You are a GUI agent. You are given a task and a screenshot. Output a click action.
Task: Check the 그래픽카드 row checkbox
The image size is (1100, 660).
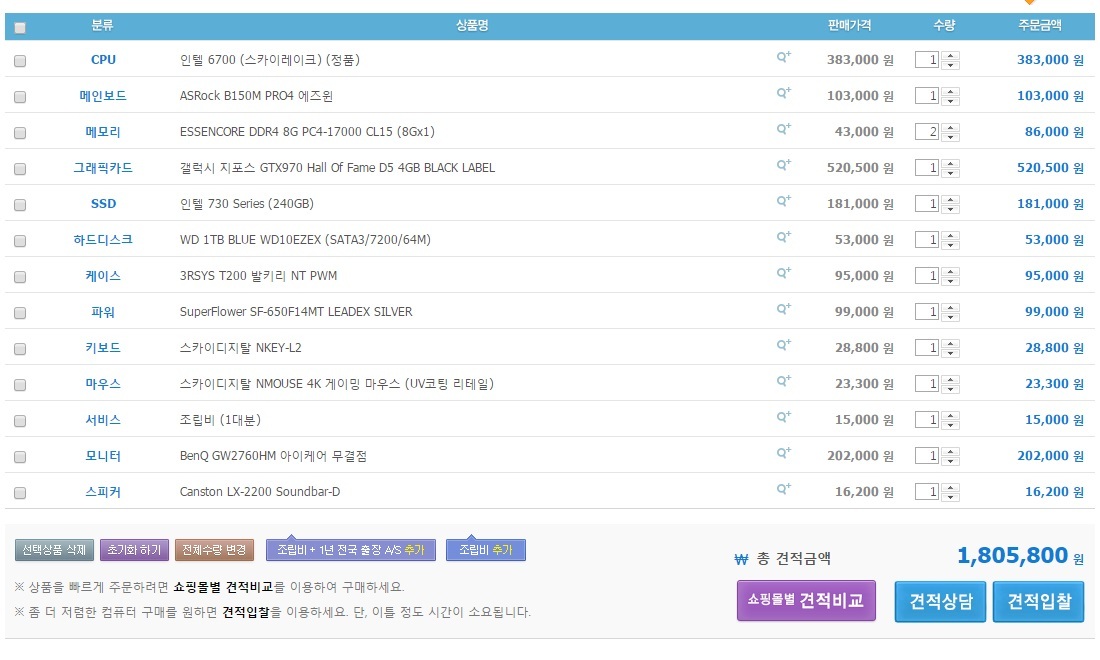click(x=20, y=169)
